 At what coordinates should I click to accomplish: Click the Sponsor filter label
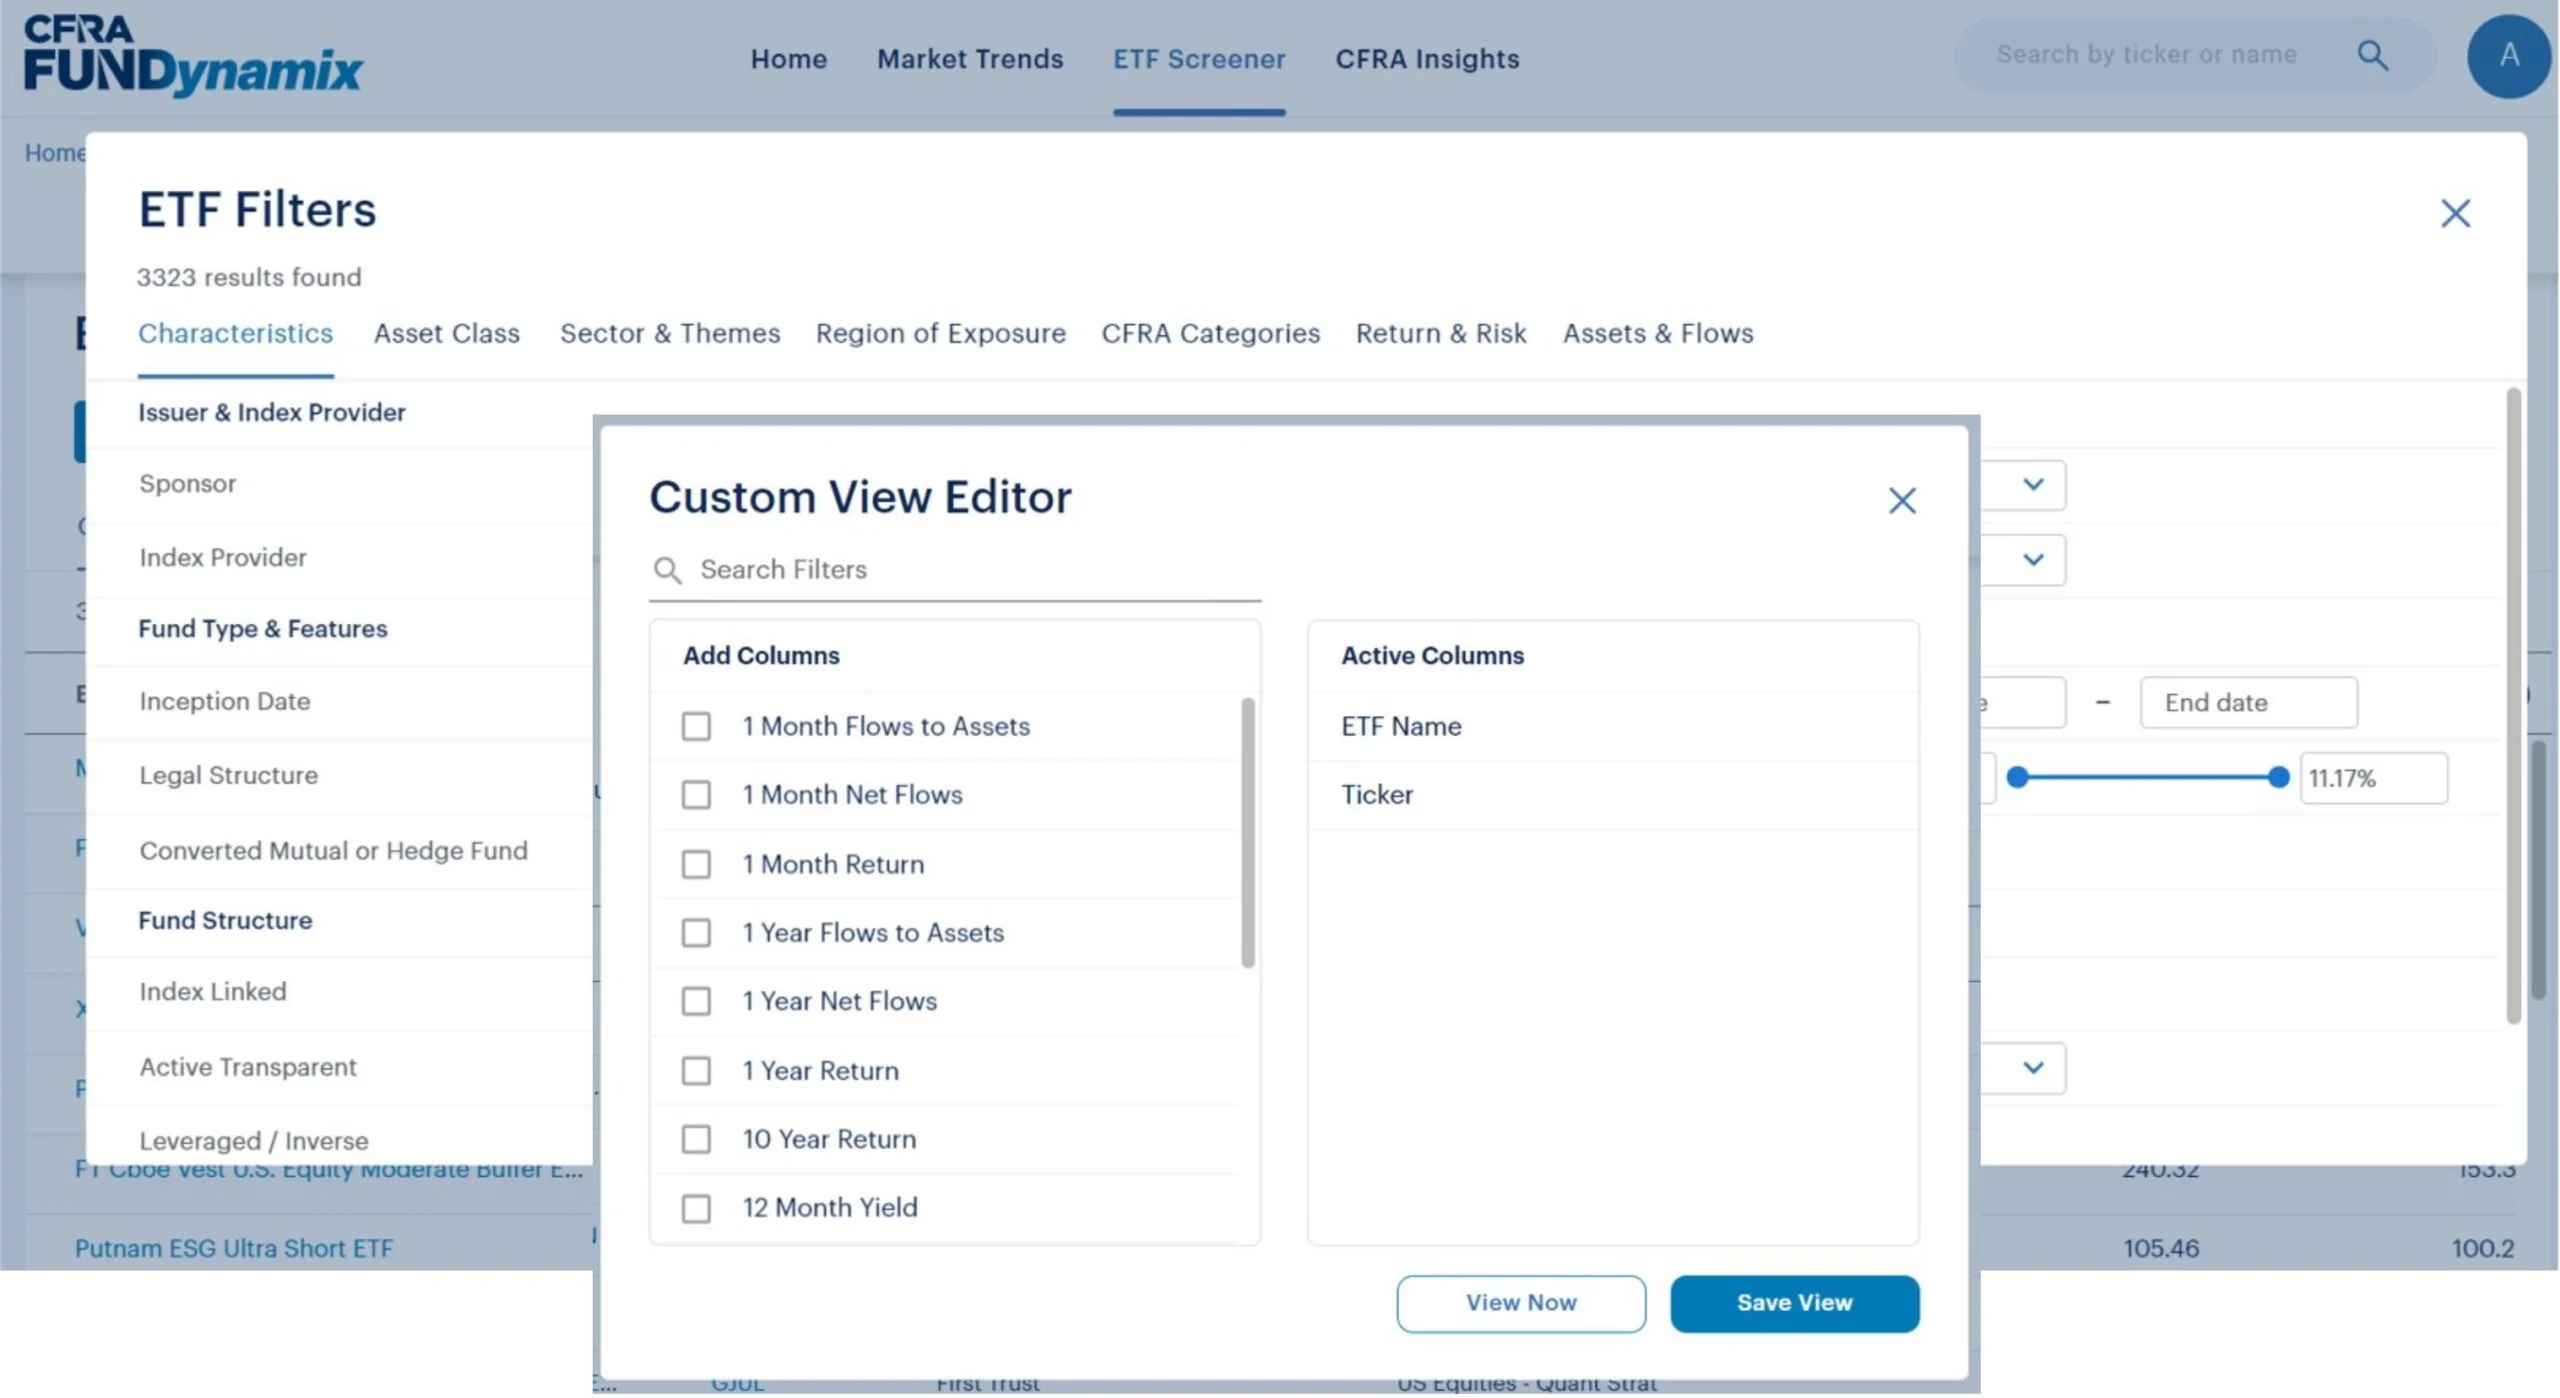188,484
